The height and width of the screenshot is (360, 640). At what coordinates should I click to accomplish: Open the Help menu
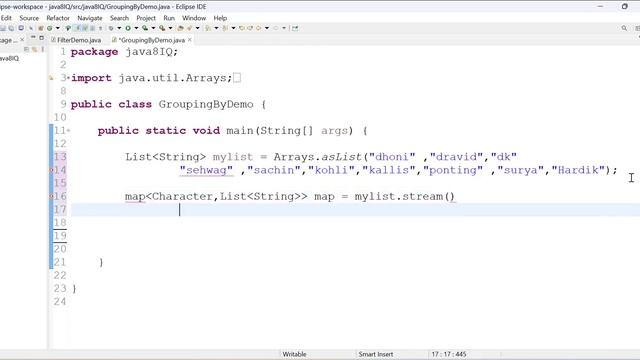(220, 18)
